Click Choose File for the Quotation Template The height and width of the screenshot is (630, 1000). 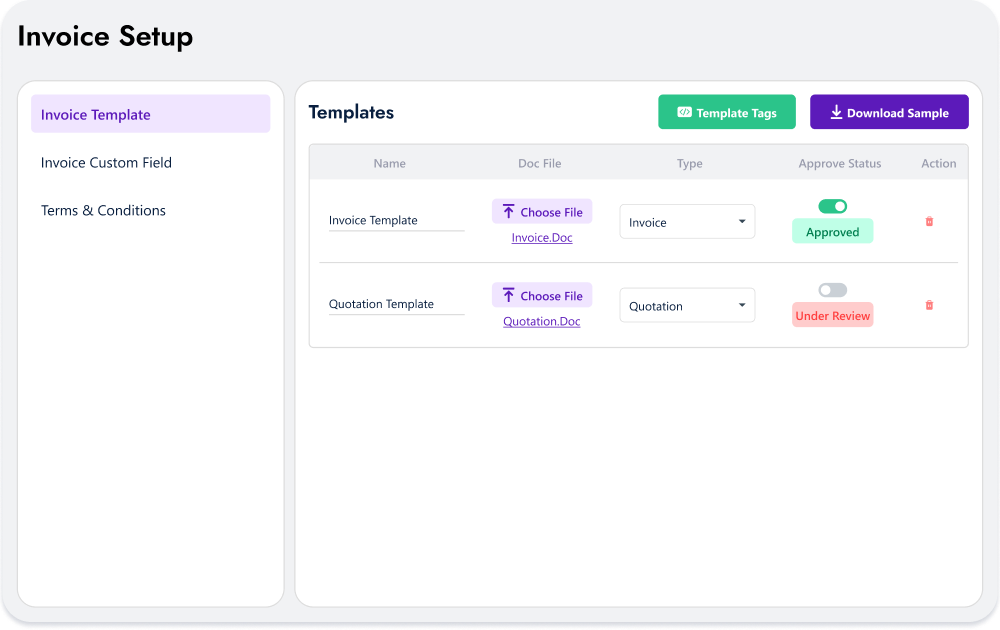coord(541,295)
